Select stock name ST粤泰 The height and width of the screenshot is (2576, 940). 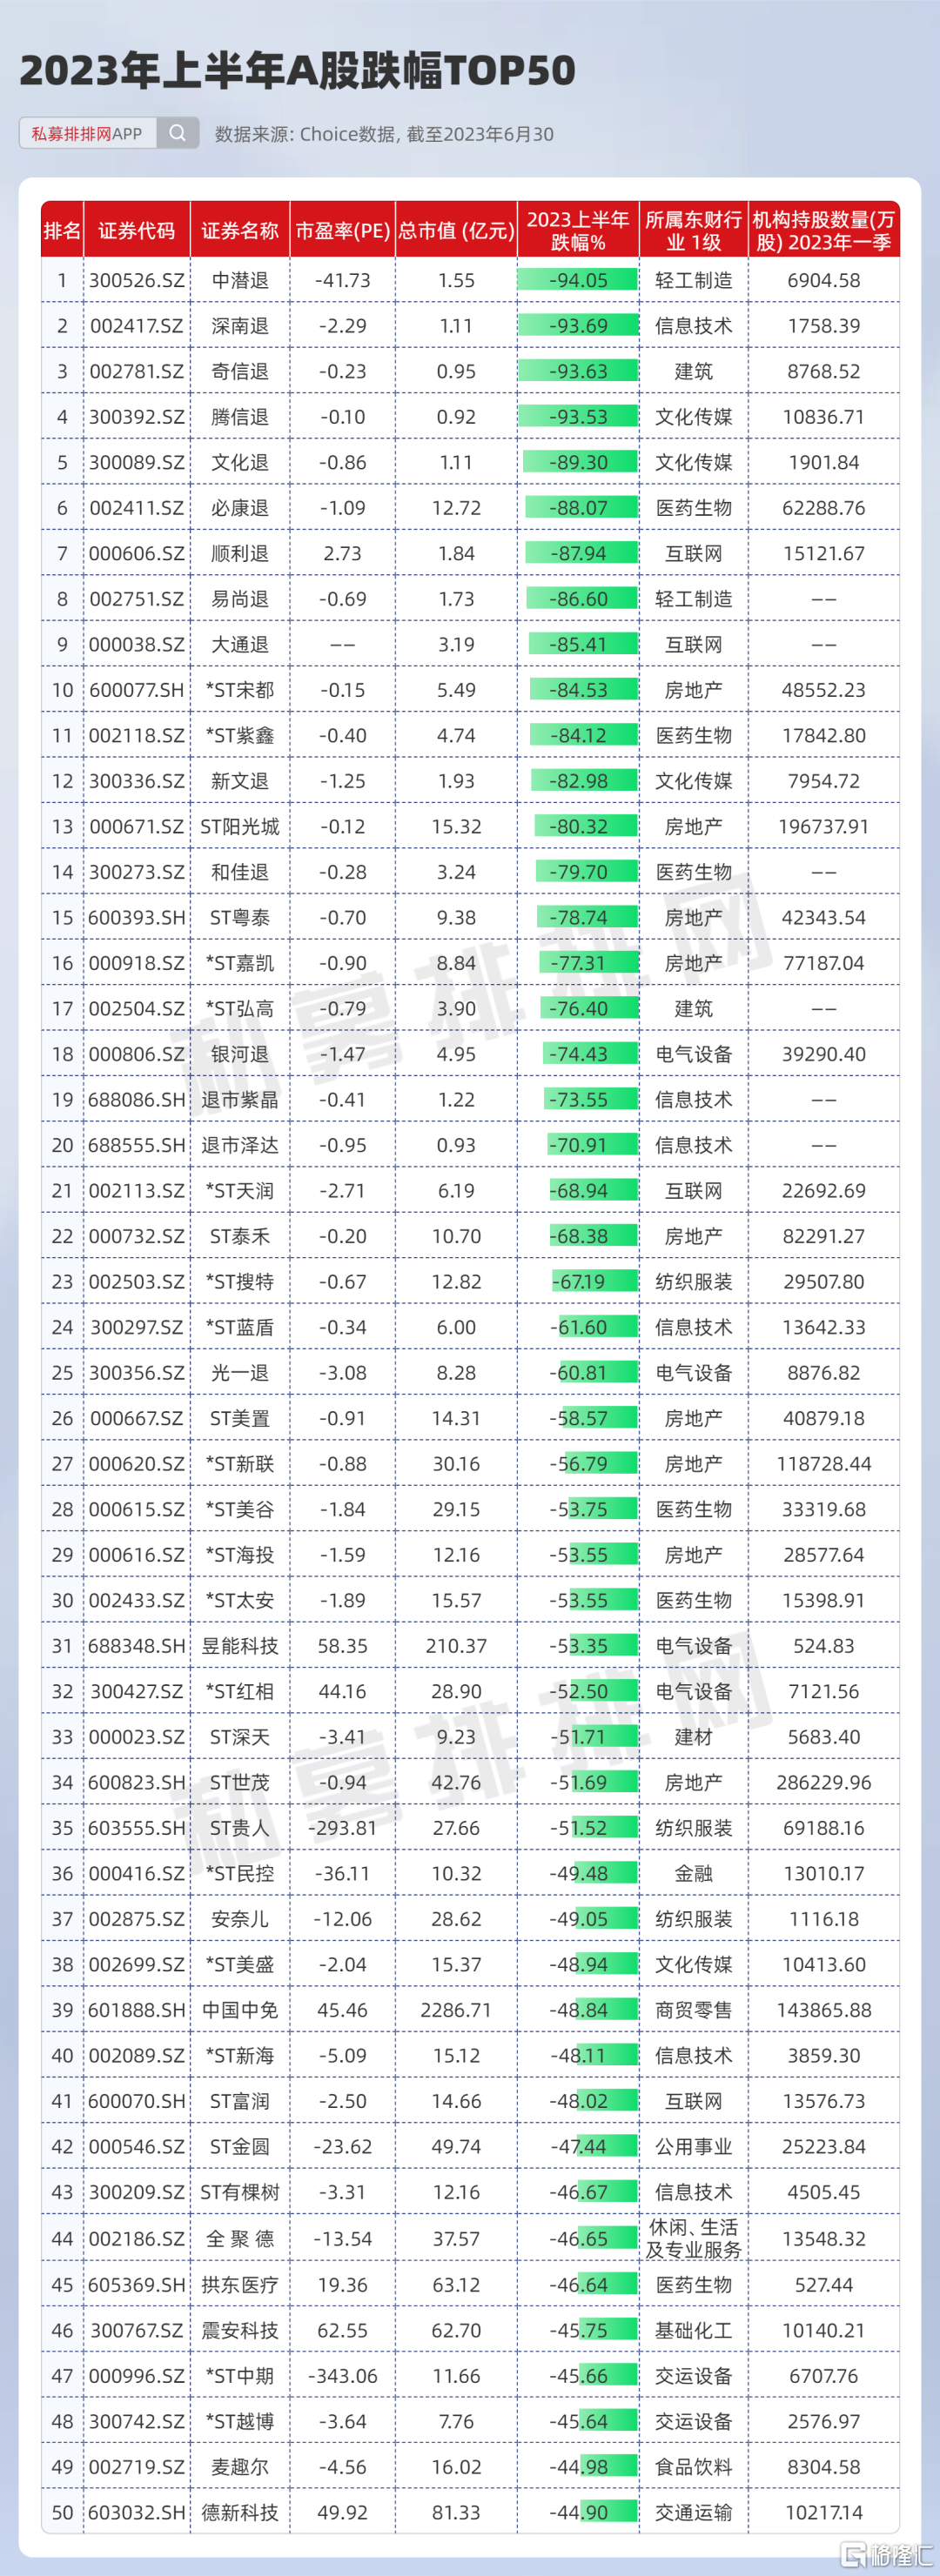pyautogui.click(x=240, y=917)
